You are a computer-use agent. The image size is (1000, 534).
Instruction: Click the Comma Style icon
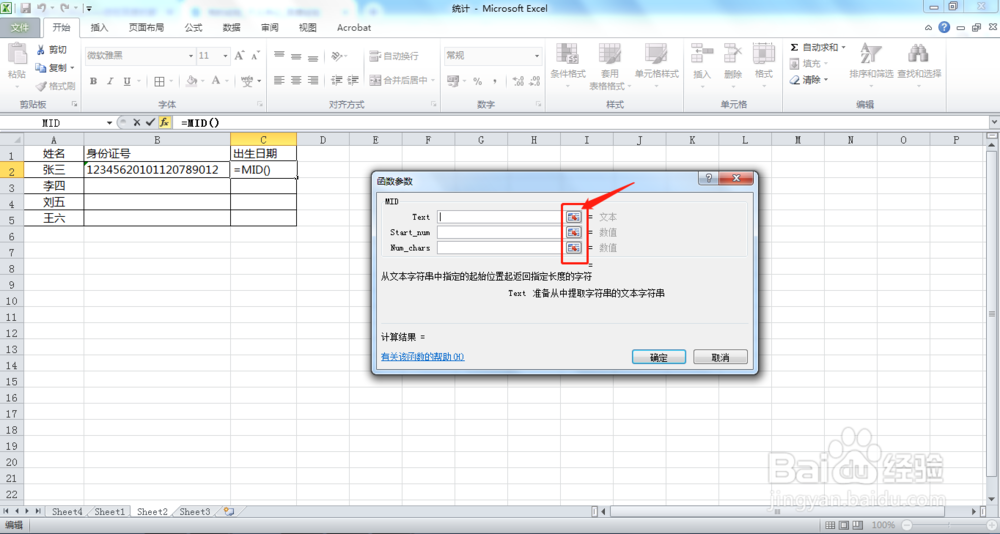coord(495,81)
